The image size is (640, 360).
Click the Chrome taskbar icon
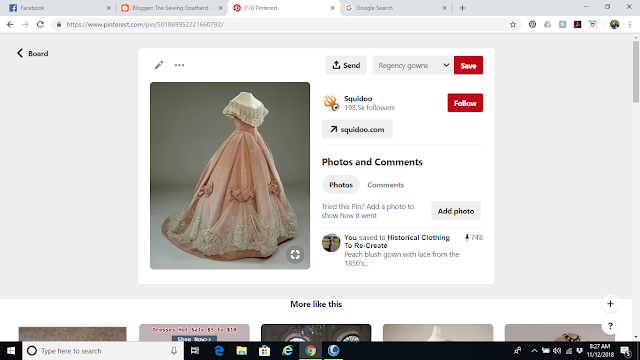click(311, 351)
